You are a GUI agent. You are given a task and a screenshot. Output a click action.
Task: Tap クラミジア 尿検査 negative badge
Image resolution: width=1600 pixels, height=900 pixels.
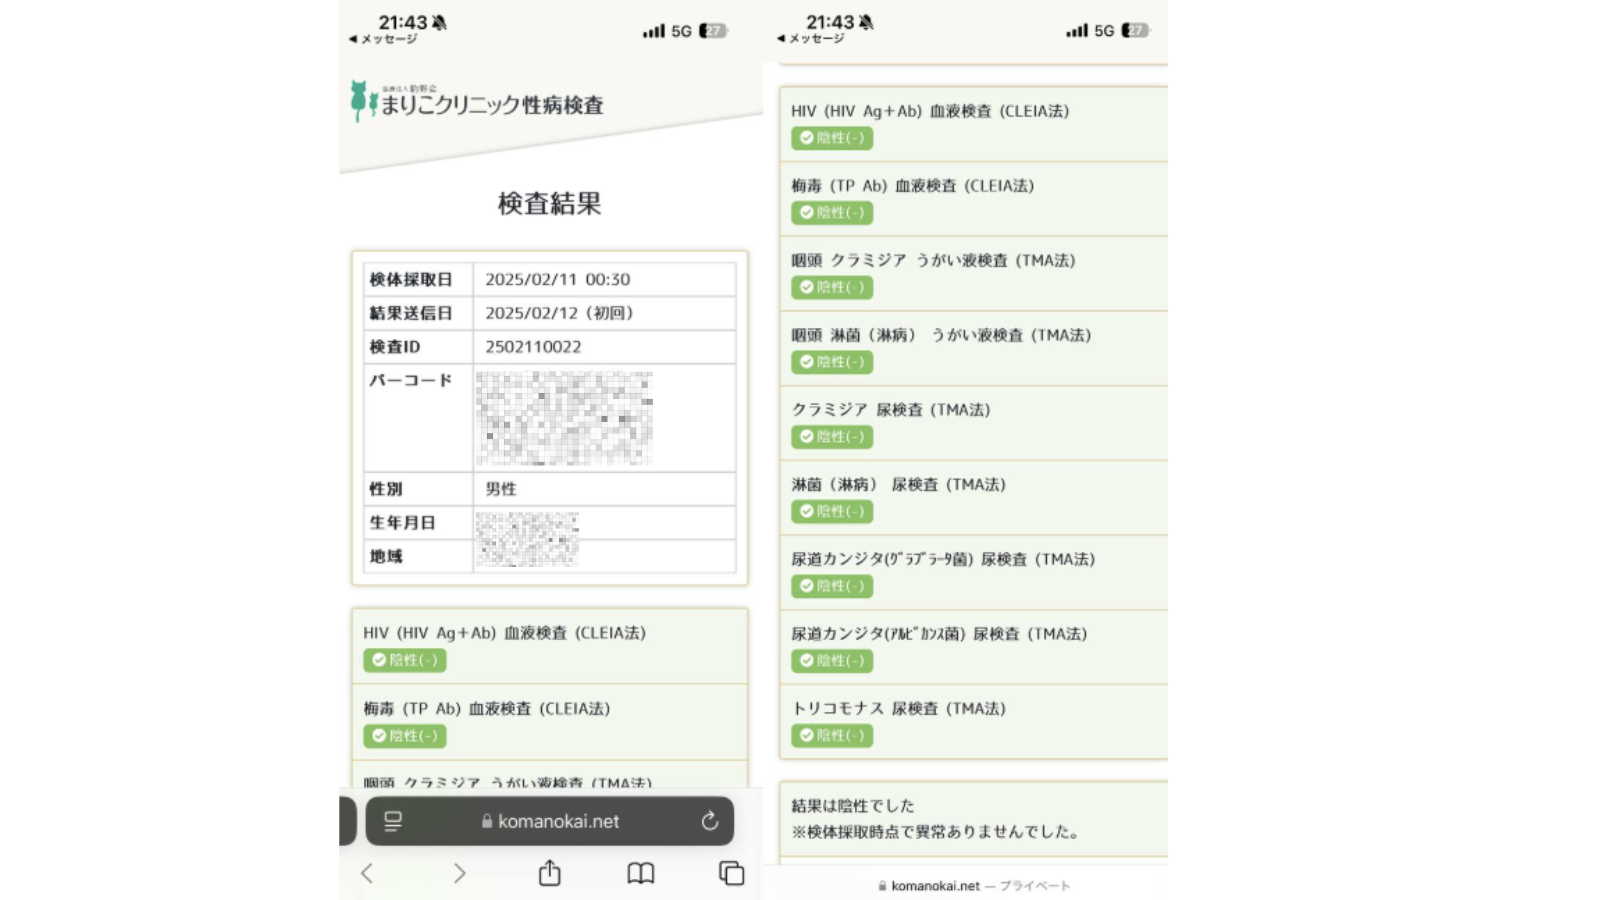coord(832,437)
